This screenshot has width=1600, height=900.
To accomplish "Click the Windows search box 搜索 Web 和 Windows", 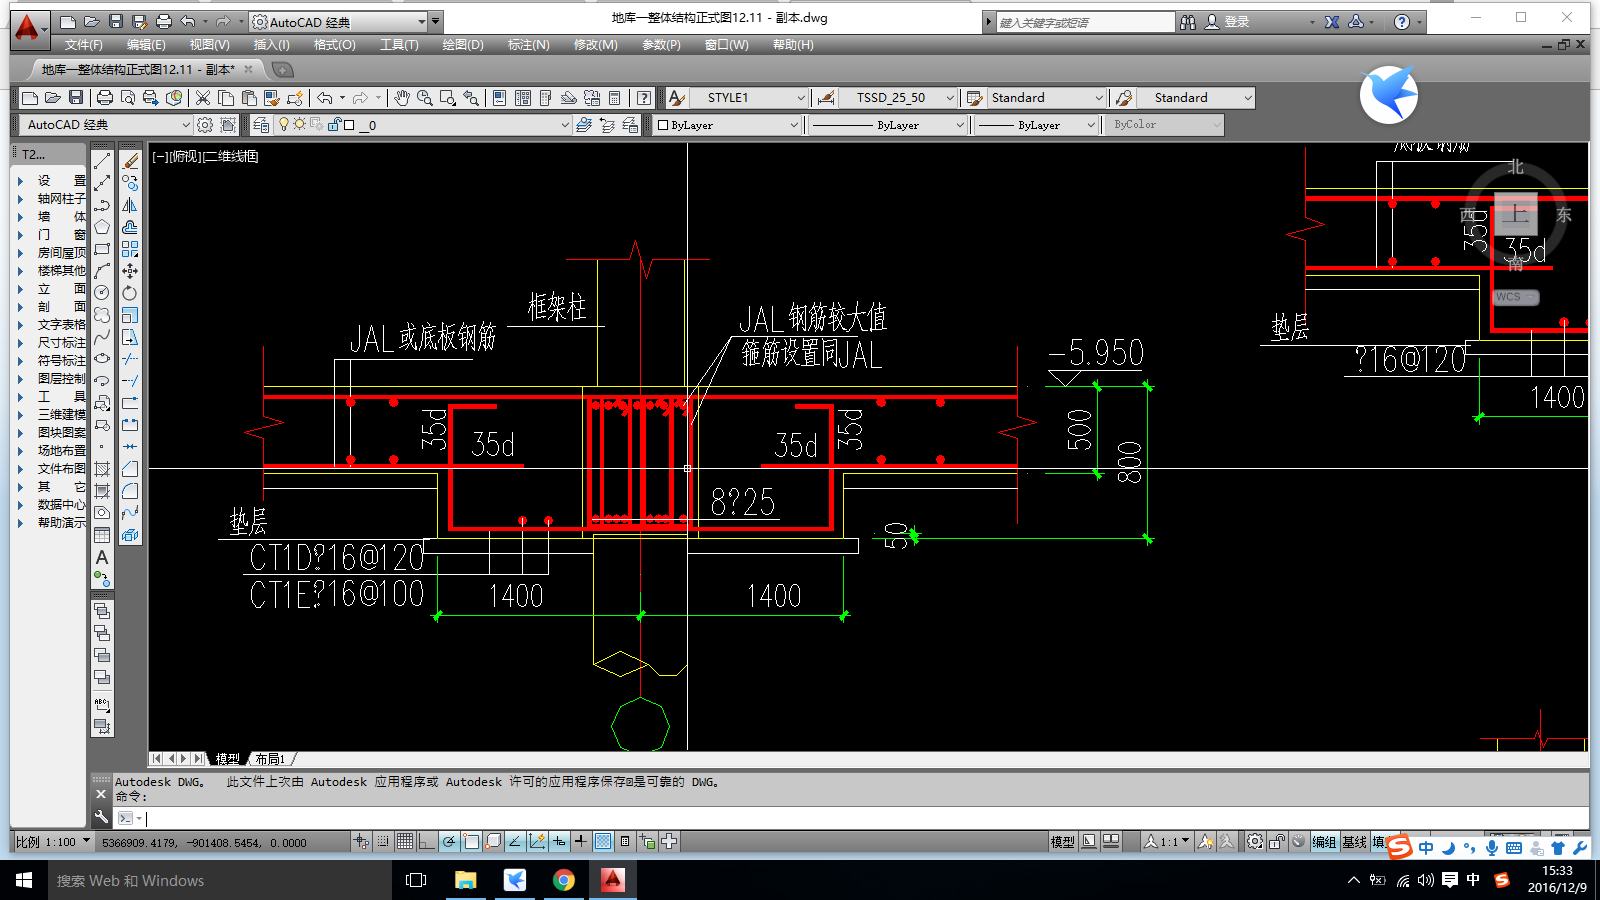I will pyautogui.click(x=220, y=880).
